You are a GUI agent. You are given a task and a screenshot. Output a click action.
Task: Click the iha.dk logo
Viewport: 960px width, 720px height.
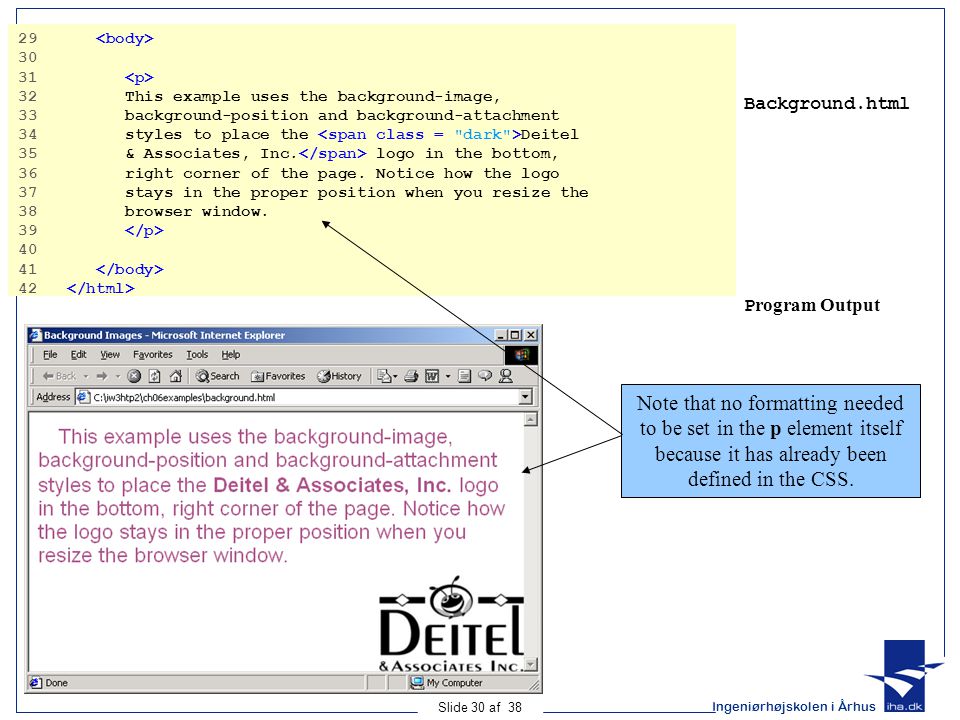[x=904, y=676]
